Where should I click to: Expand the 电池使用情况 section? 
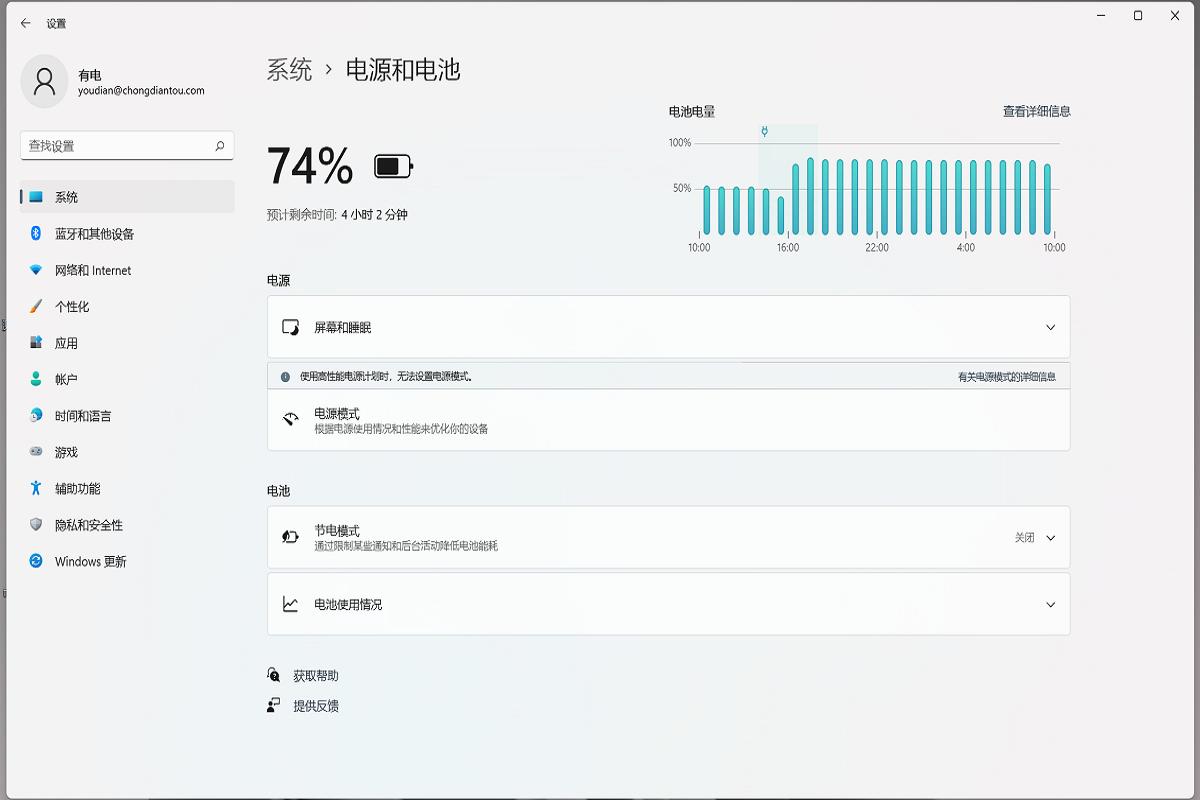tap(1050, 604)
